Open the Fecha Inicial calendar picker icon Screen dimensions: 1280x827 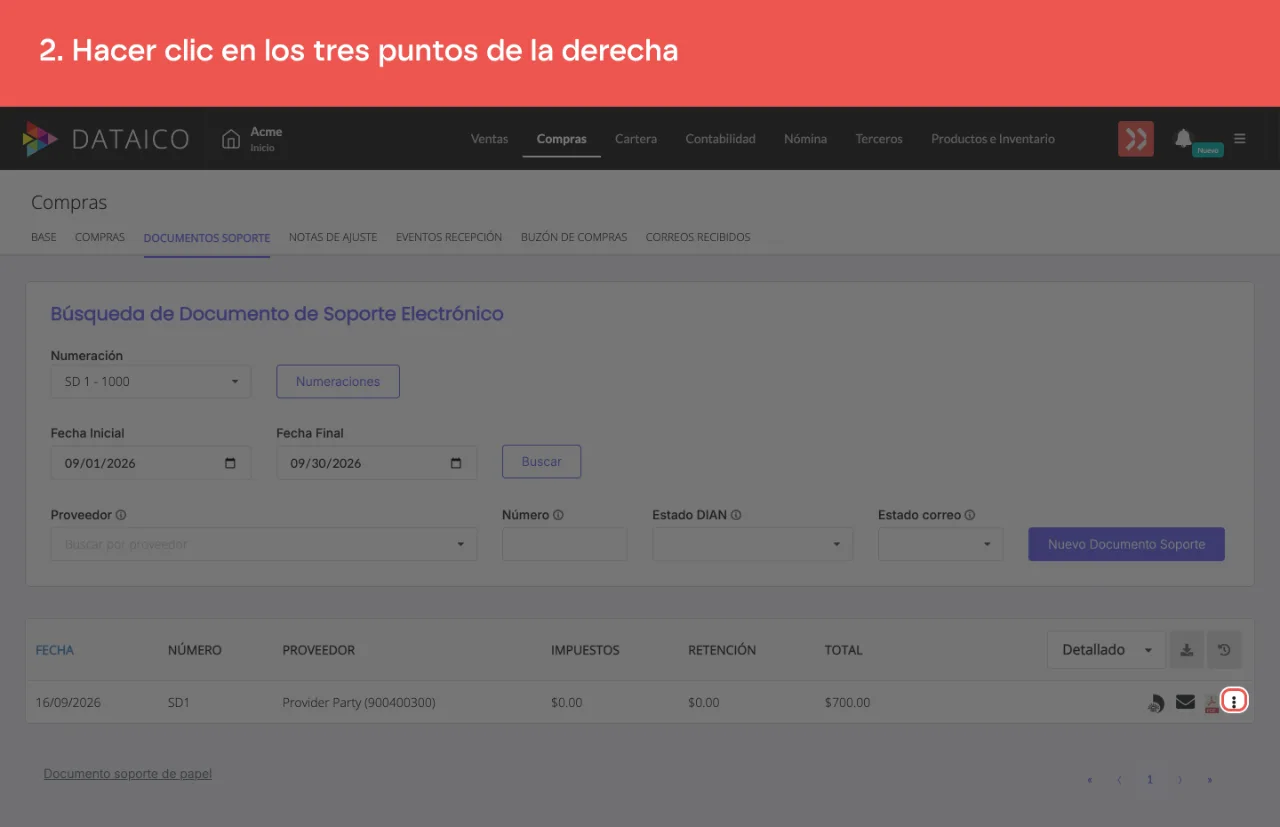(x=231, y=463)
